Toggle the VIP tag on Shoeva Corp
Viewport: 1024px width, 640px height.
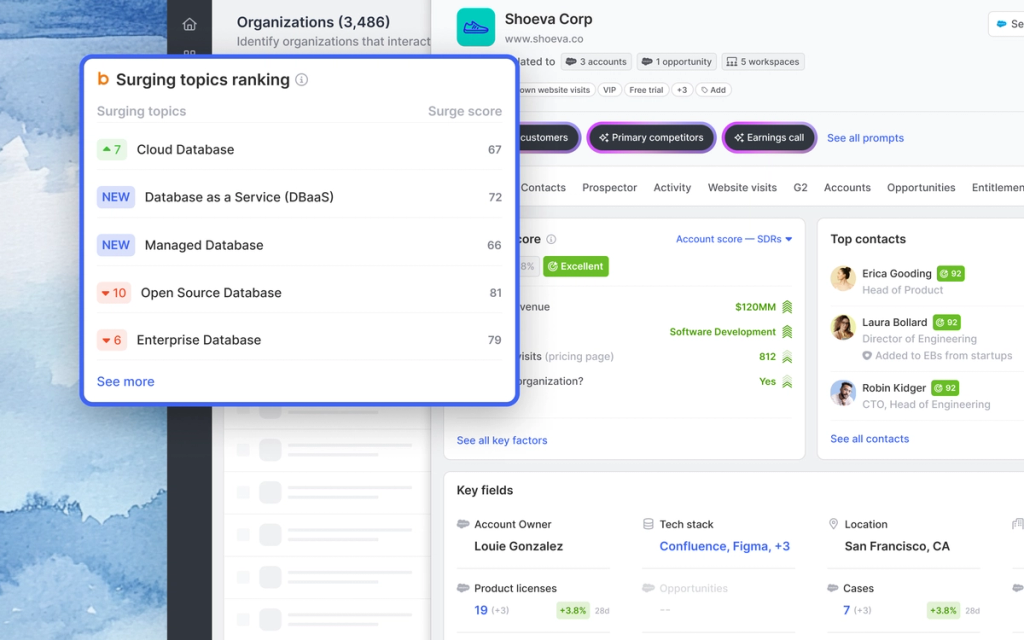pyautogui.click(x=607, y=89)
